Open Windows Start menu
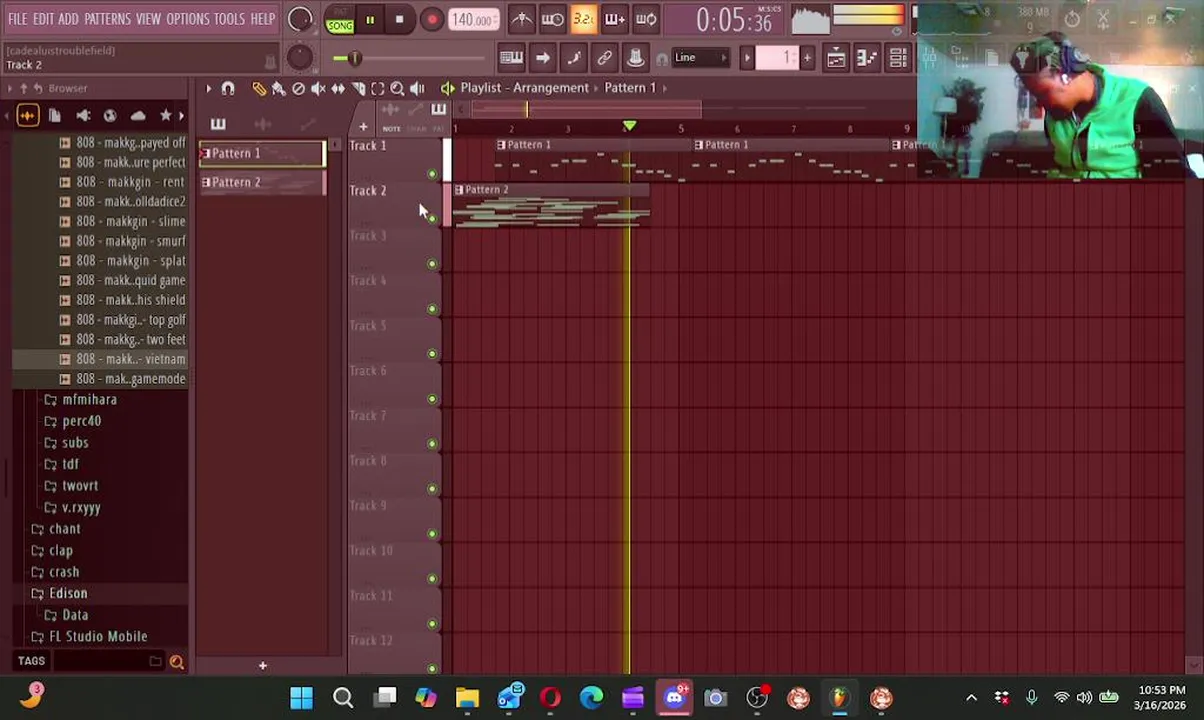 point(301,697)
